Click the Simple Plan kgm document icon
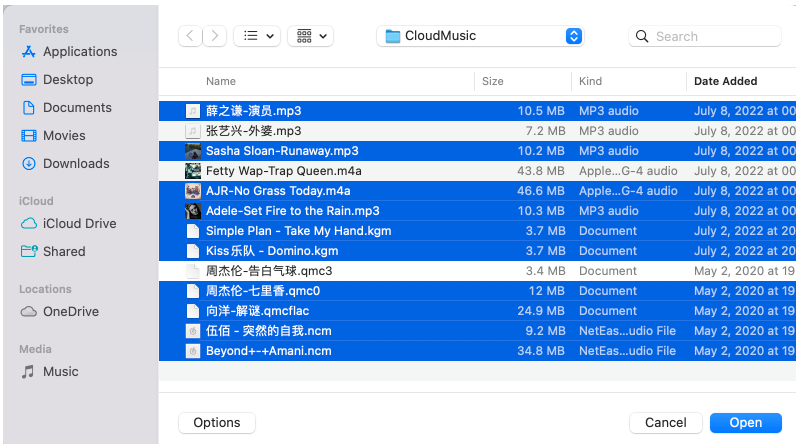Screen dimensions: 796x444 pos(193,231)
